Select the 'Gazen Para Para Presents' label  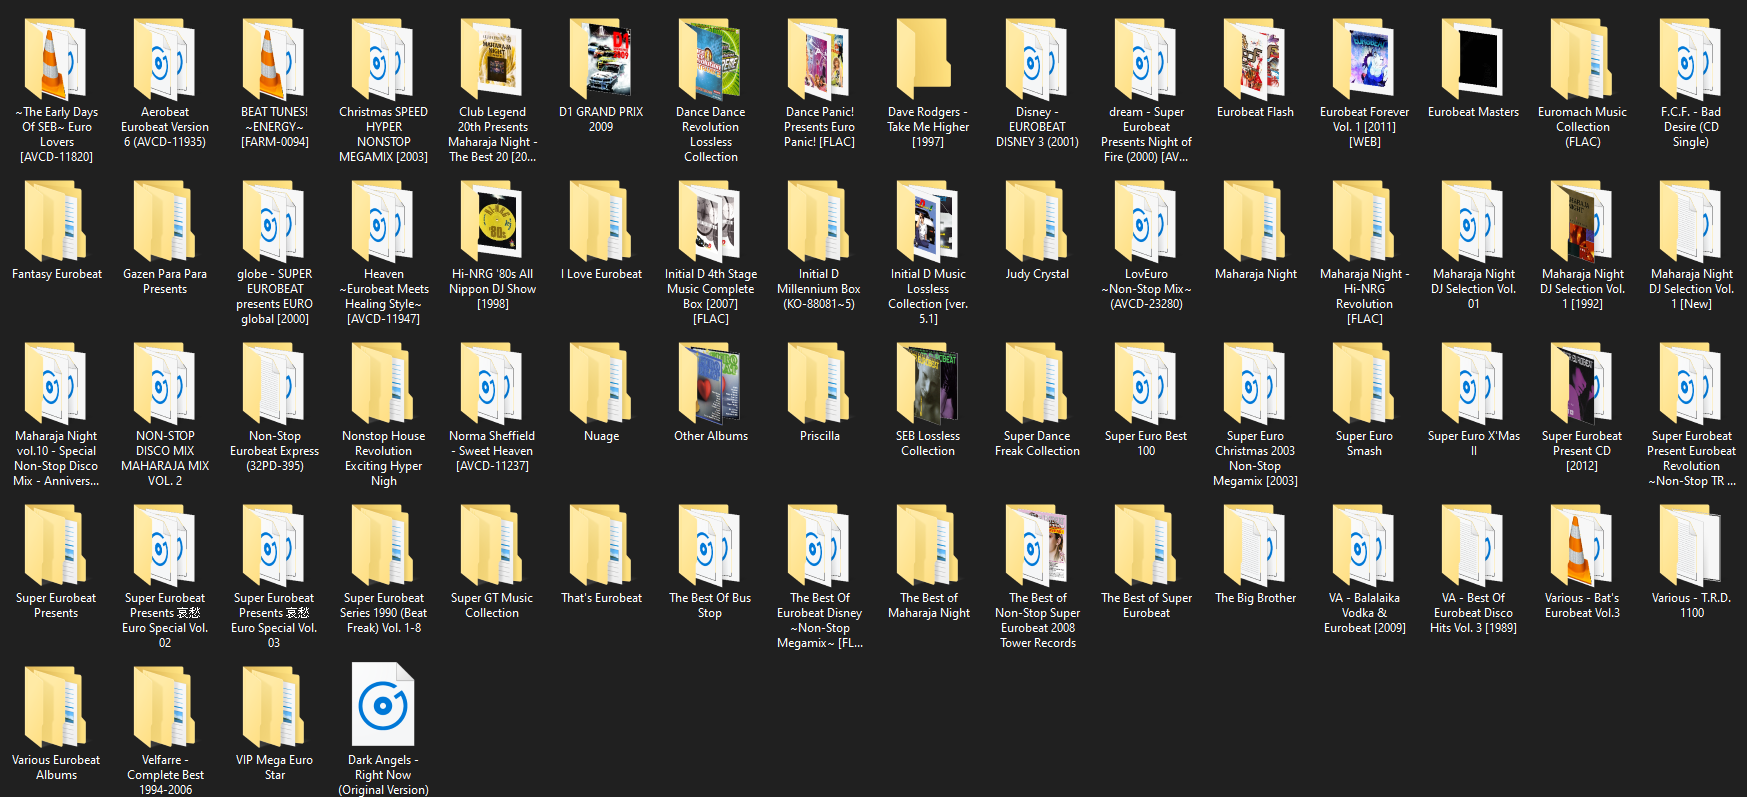pyautogui.click(x=165, y=282)
